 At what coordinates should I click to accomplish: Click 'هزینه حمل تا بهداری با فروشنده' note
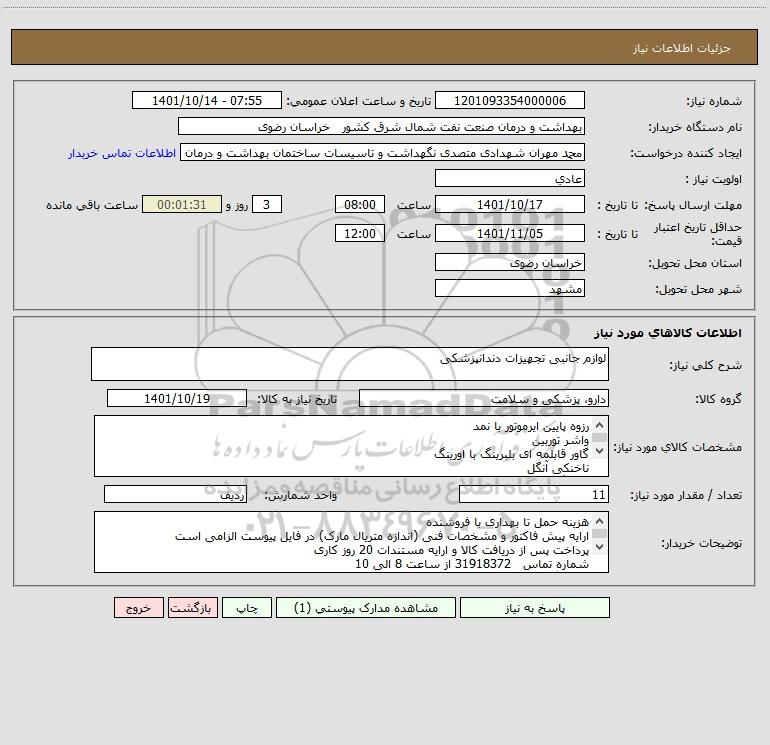(507, 522)
